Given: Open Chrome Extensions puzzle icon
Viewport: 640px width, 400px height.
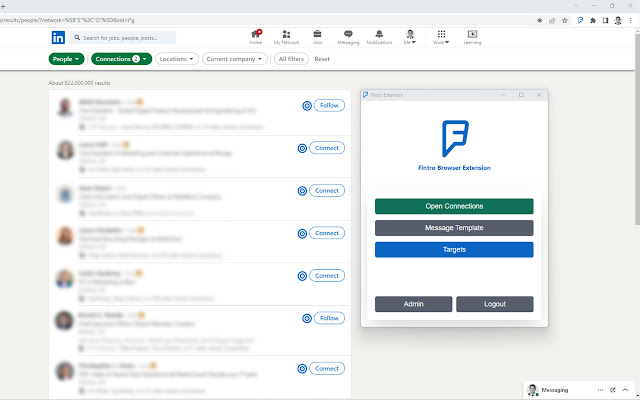Looking at the screenshot, I should pos(593,20).
